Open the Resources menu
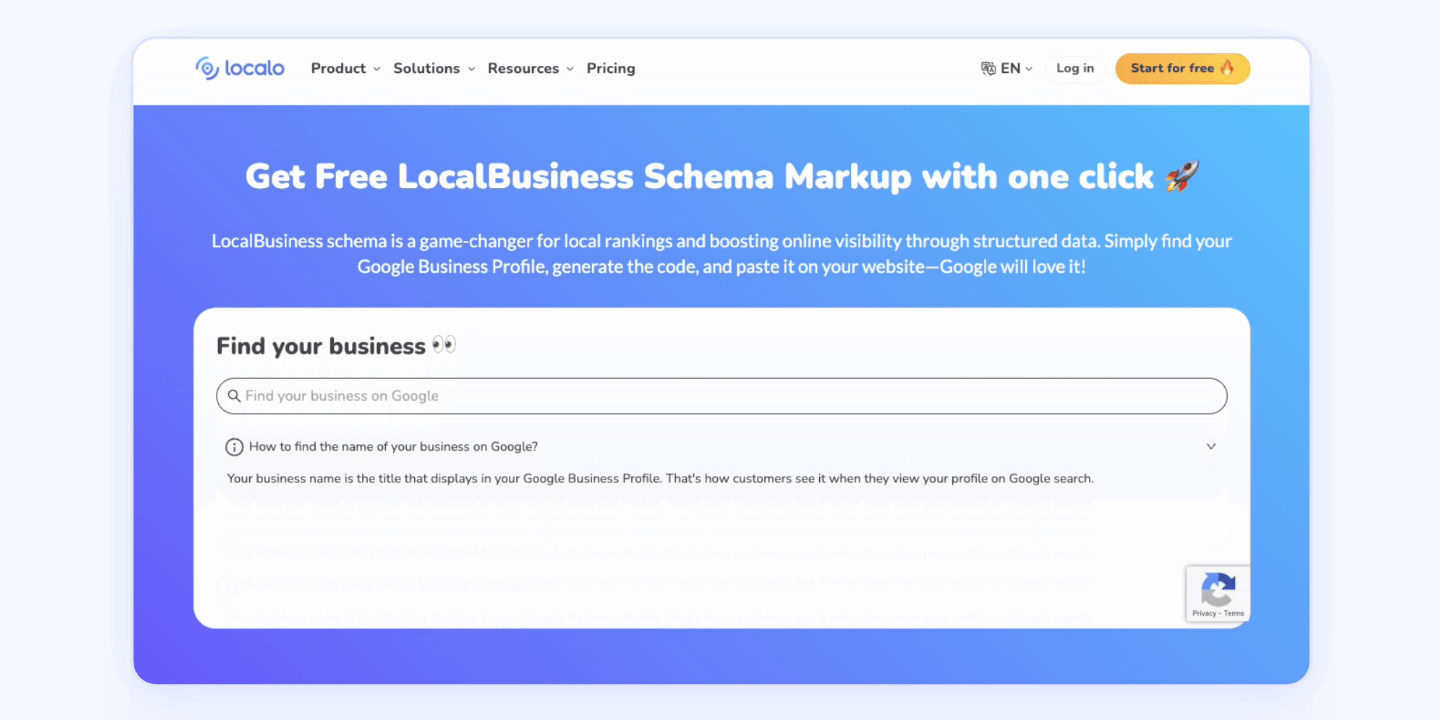Viewport: 1440px width, 720px height. (x=530, y=68)
